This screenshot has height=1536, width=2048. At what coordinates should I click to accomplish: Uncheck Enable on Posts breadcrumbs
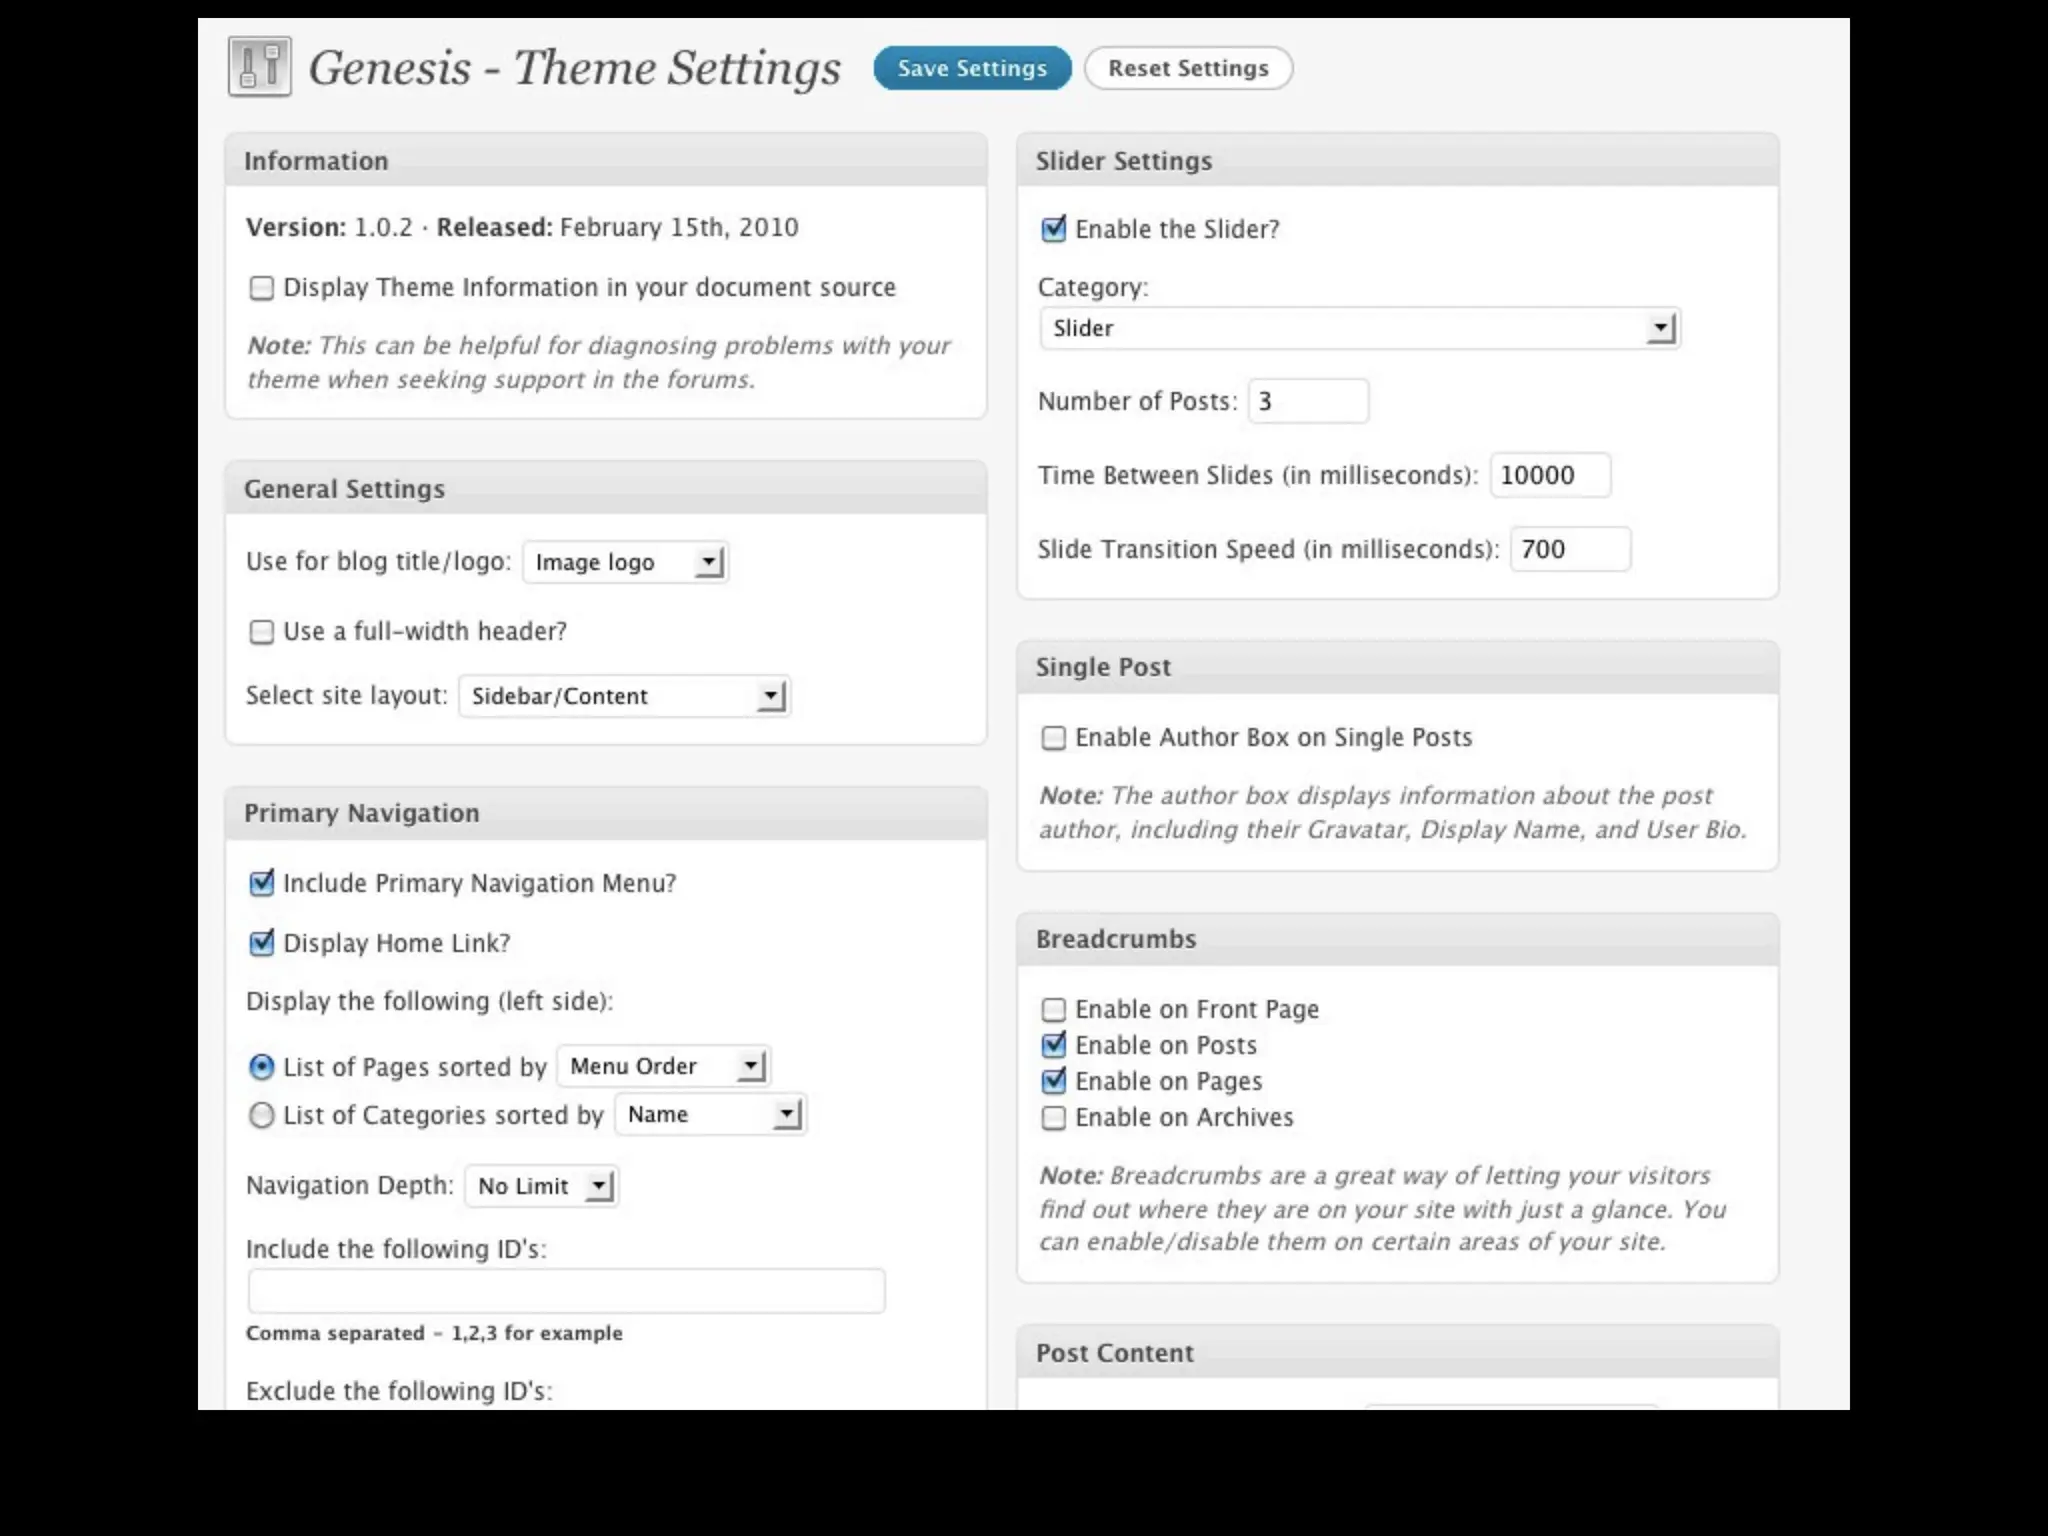click(x=1053, y=1045)
